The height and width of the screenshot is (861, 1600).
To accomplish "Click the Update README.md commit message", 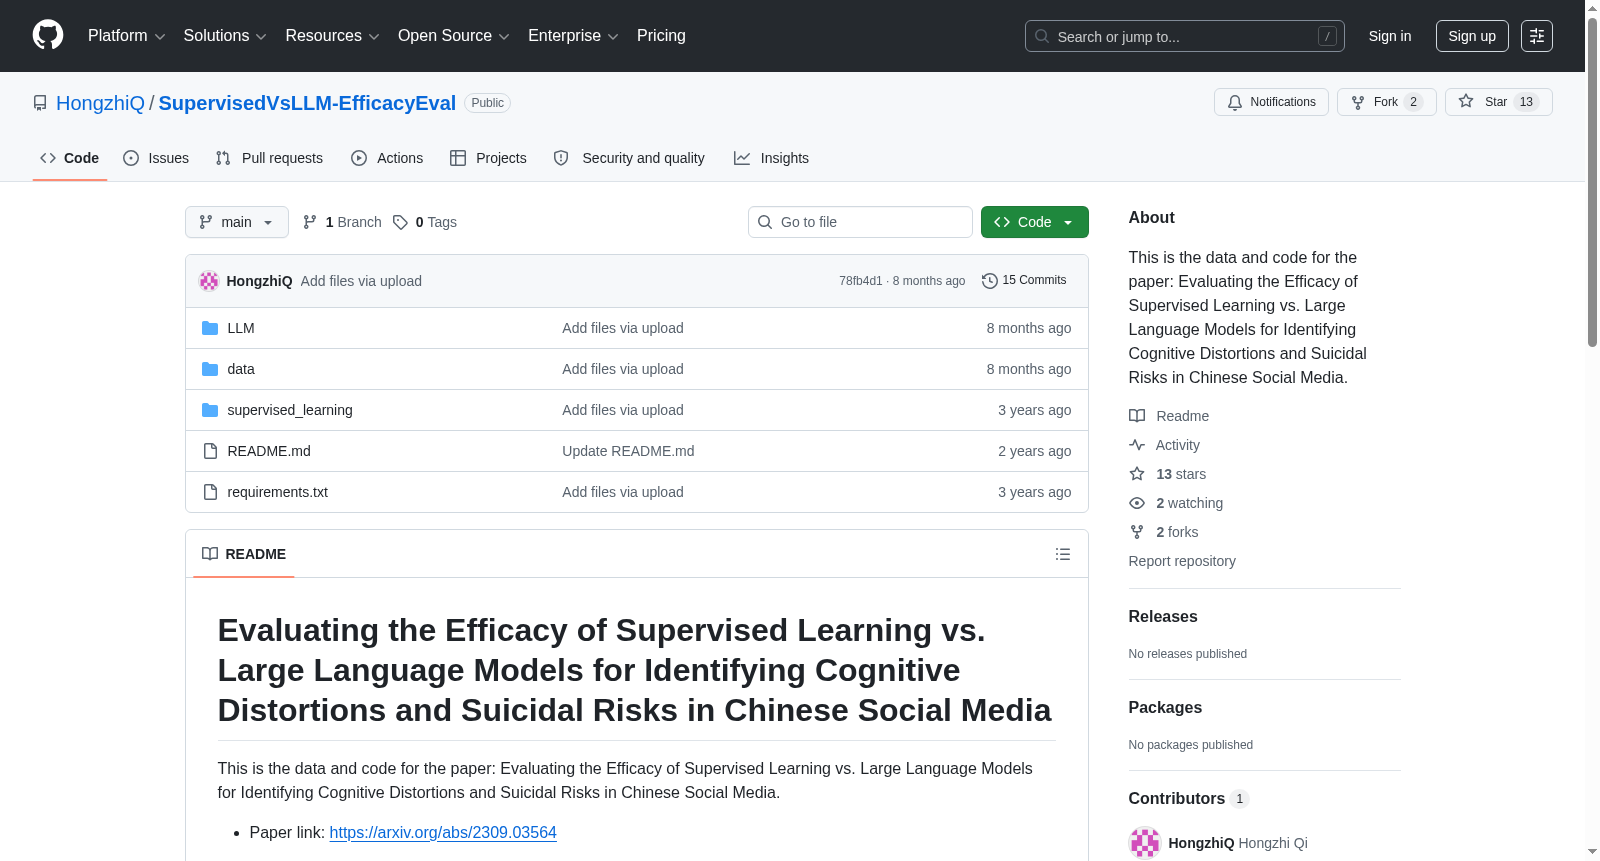I will point(628,451).
